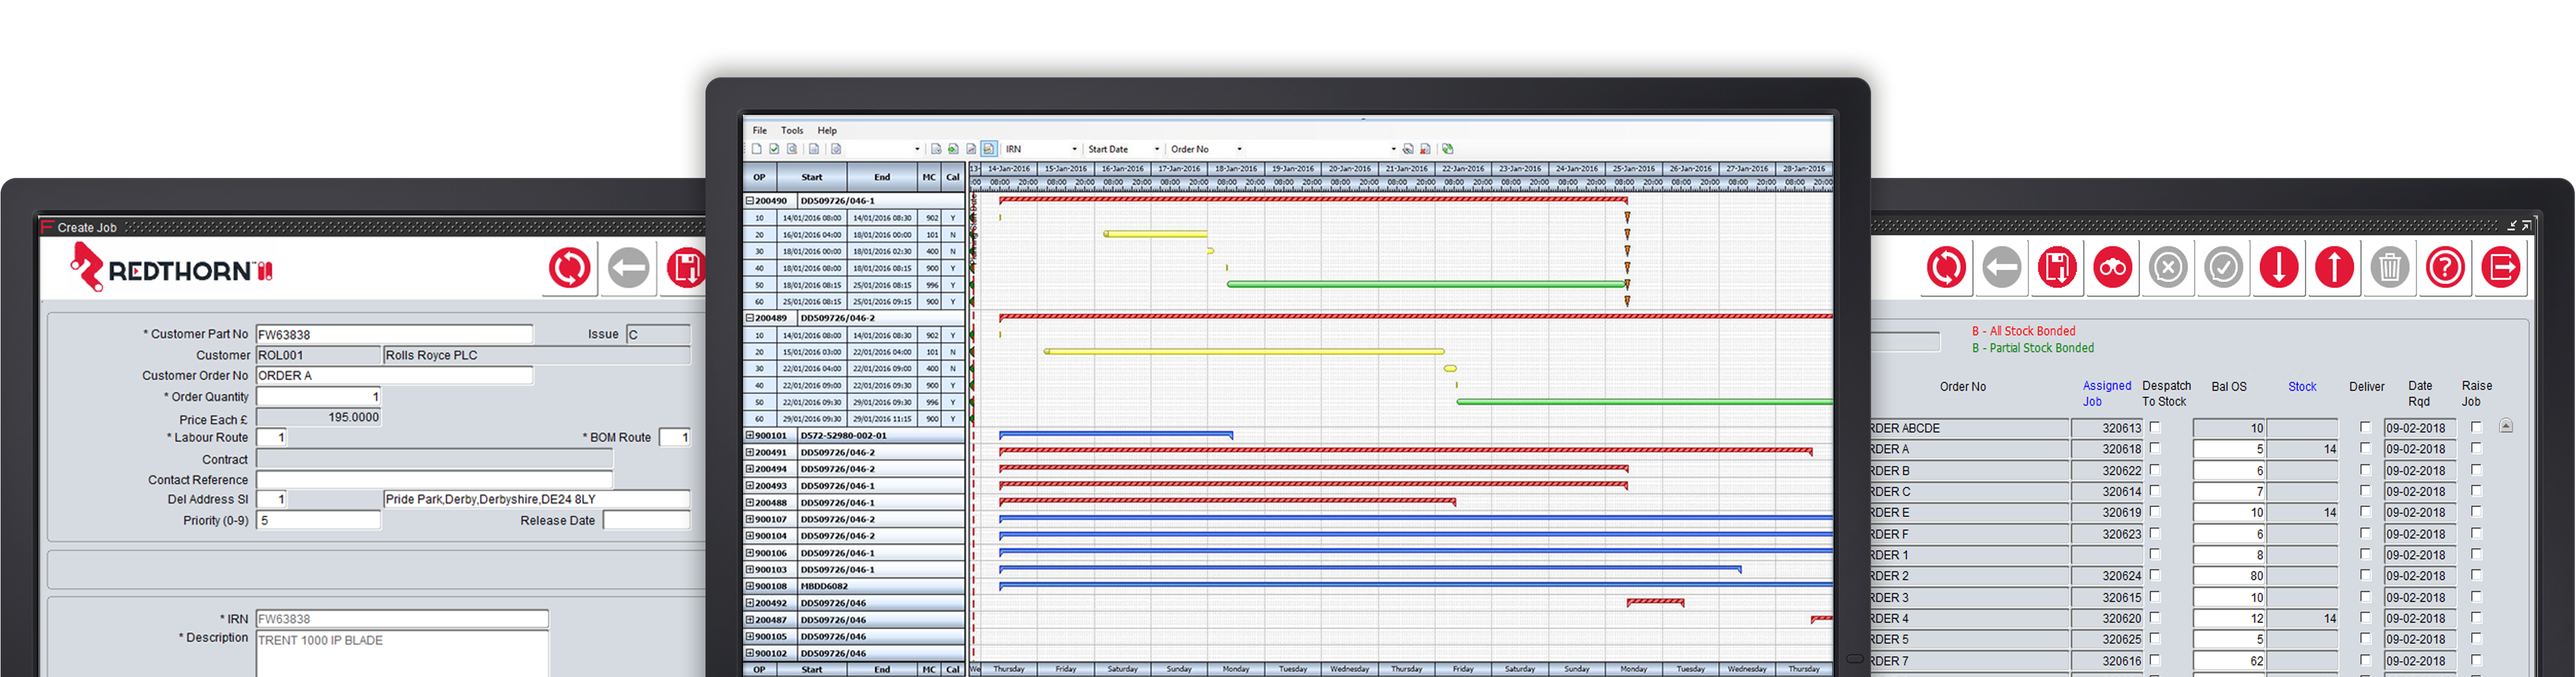
Task: Tick Despatch To Stock for ORDER ABCDE
Action: tap(2155, 427)
